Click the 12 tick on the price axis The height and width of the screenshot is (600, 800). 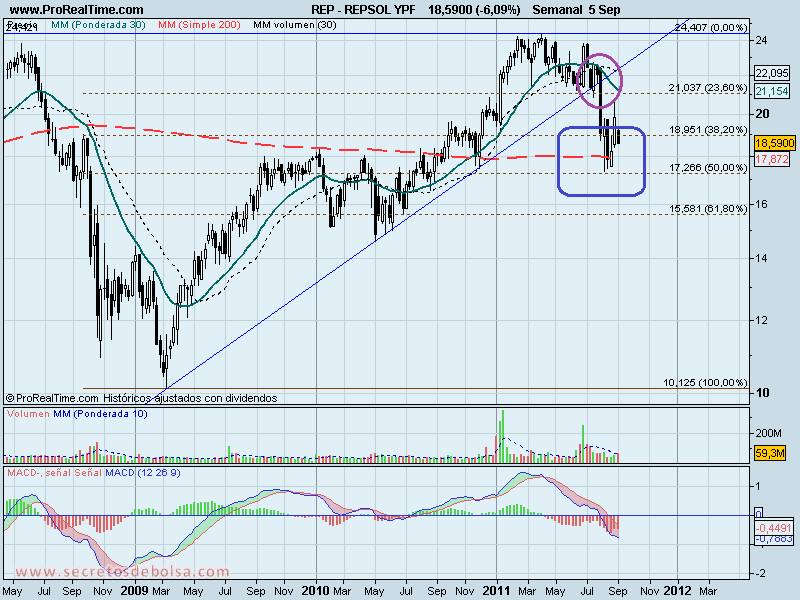761,320
